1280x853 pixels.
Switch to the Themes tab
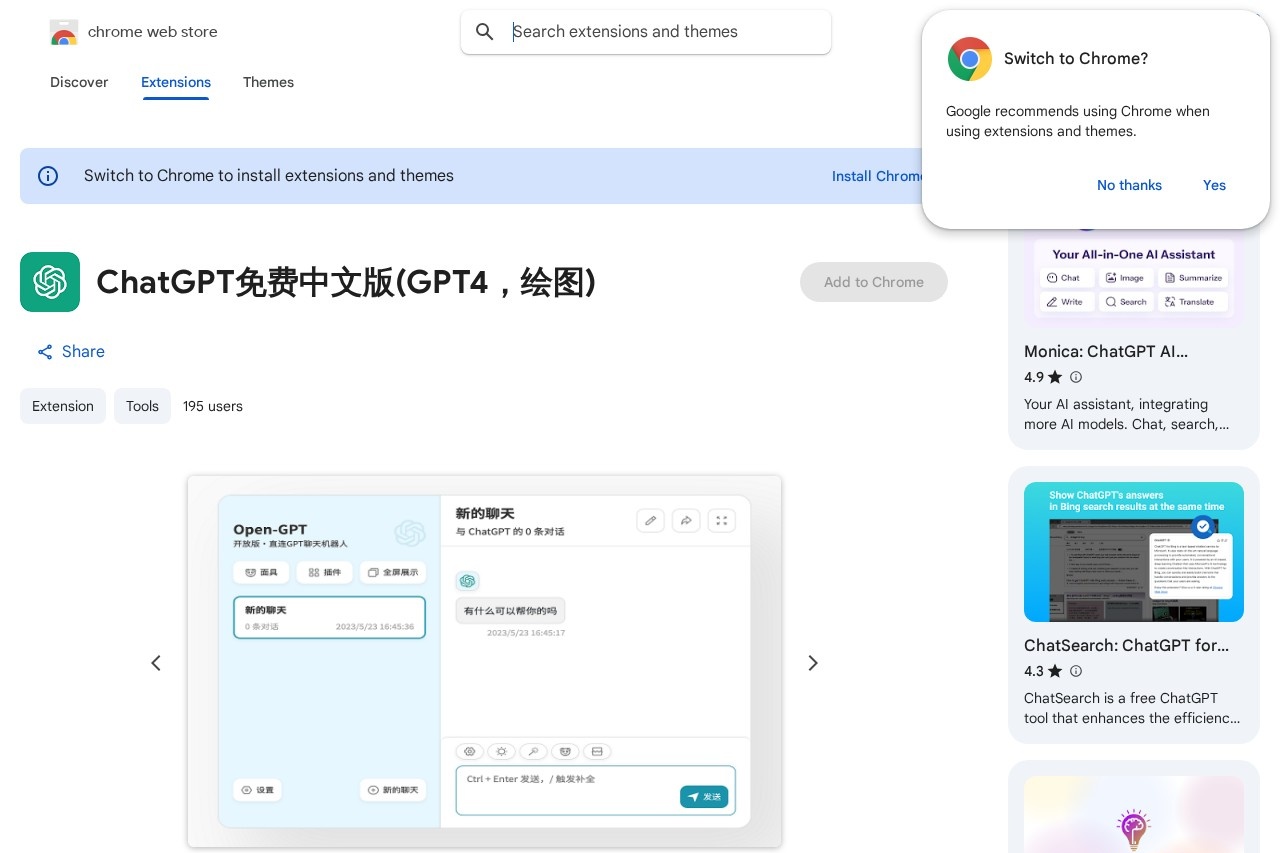click(268, 82)
